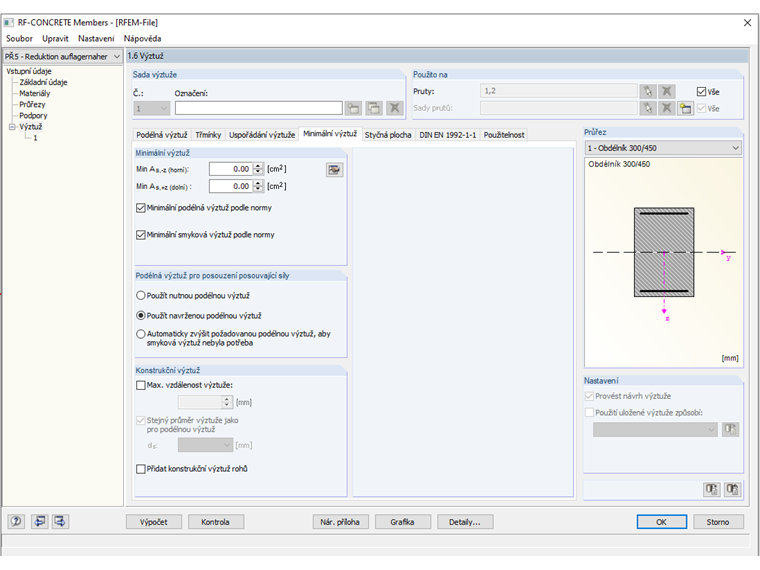Go to next table icon
The image size is (760, 570).
(x=60, y=522)
